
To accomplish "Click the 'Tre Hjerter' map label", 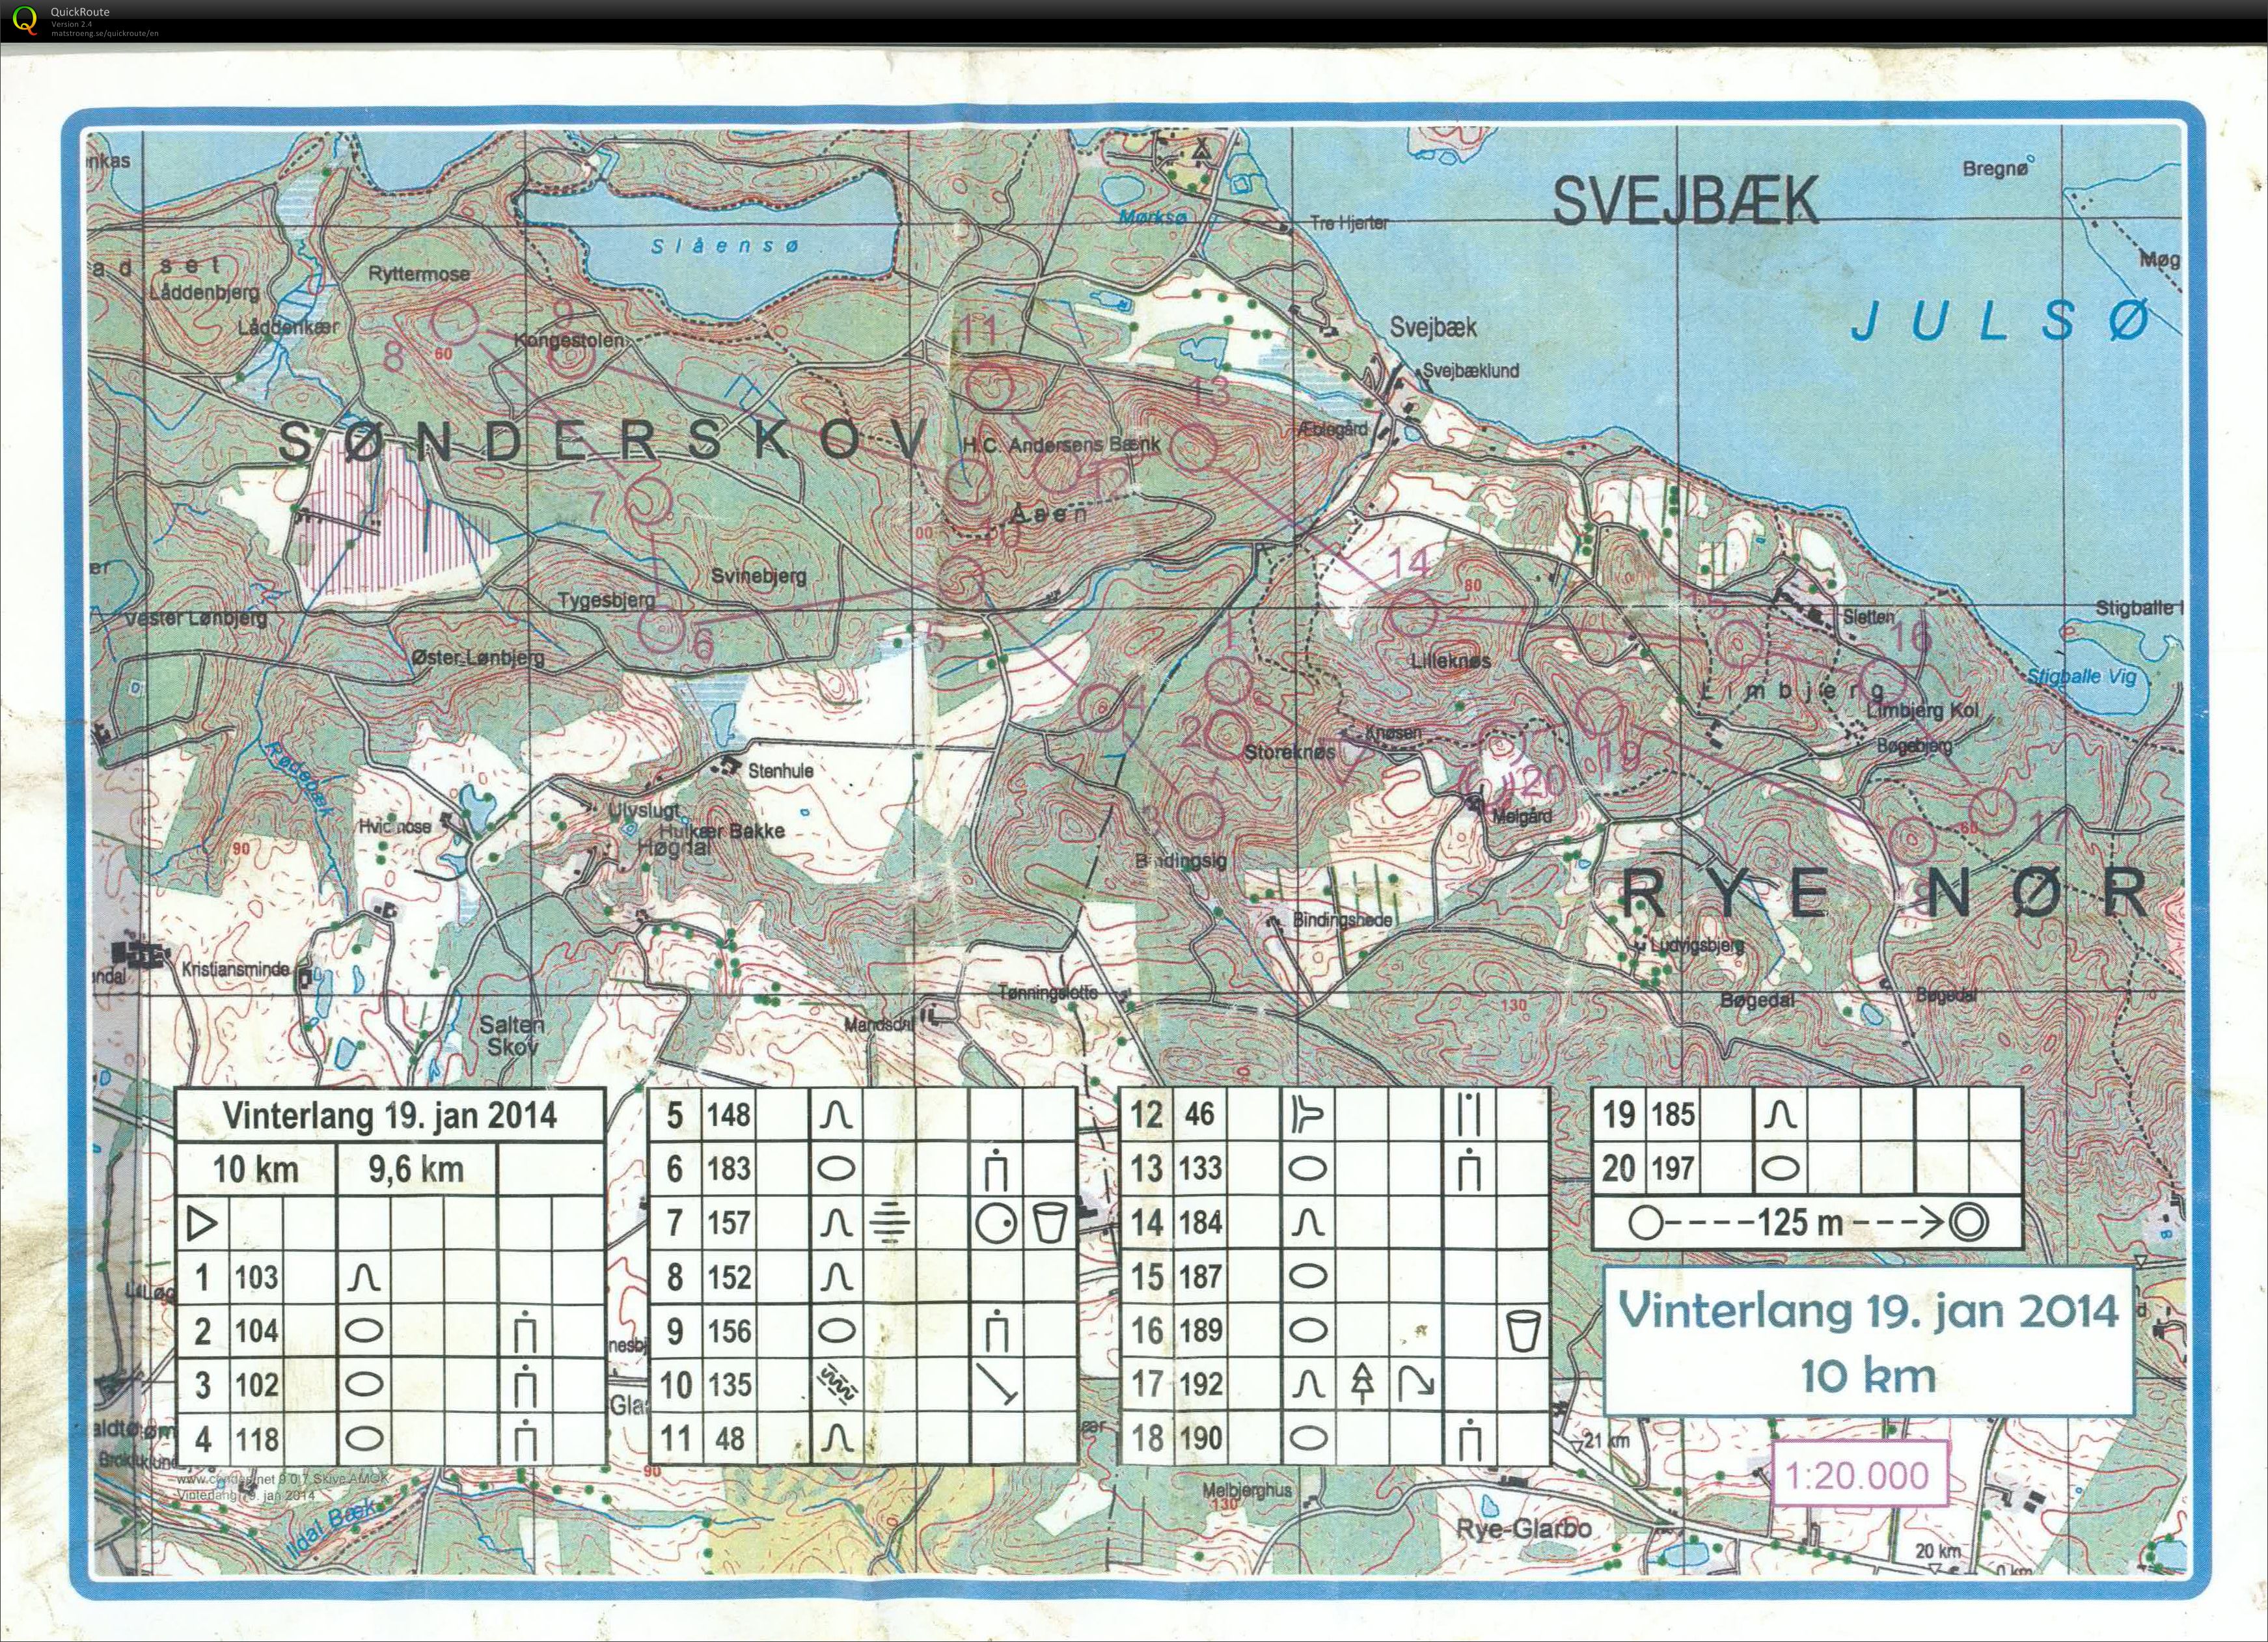I will pyautogui.click(x=1349, y=223).
